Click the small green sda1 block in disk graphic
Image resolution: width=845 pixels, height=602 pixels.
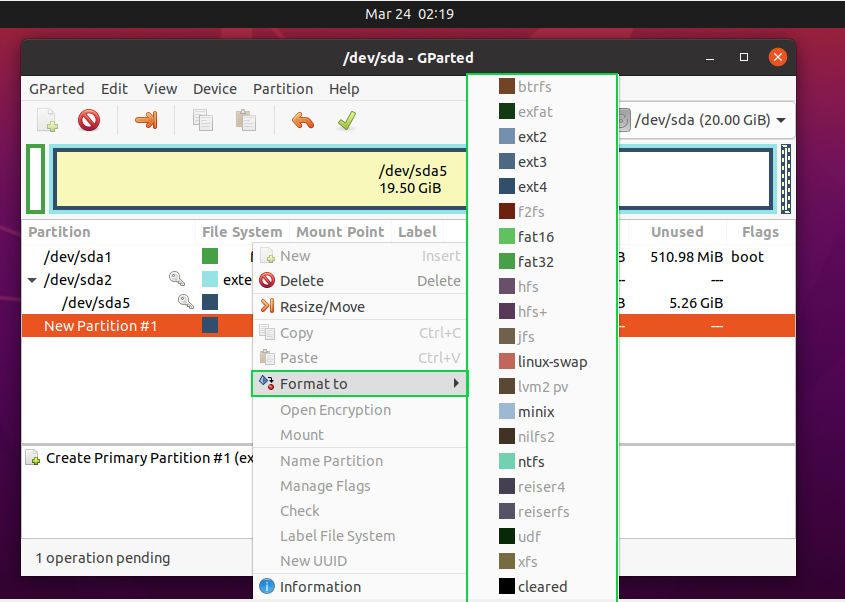click(x=36, y=179)
